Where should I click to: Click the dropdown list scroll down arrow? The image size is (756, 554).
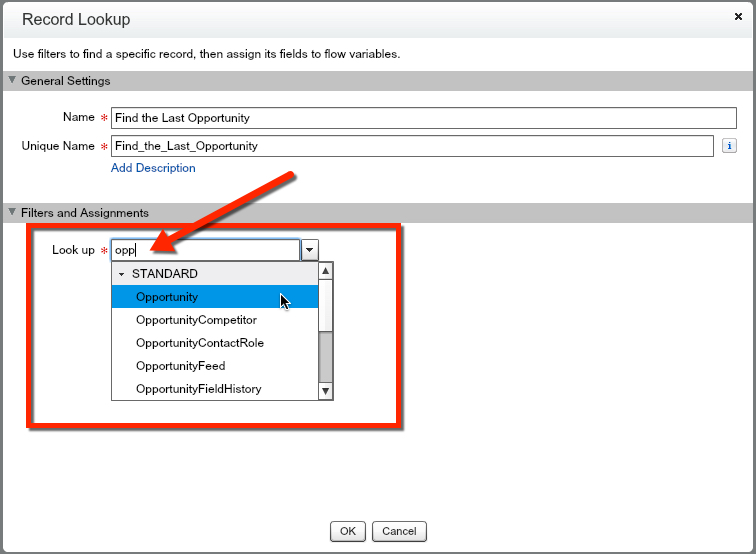pos(325,391)
